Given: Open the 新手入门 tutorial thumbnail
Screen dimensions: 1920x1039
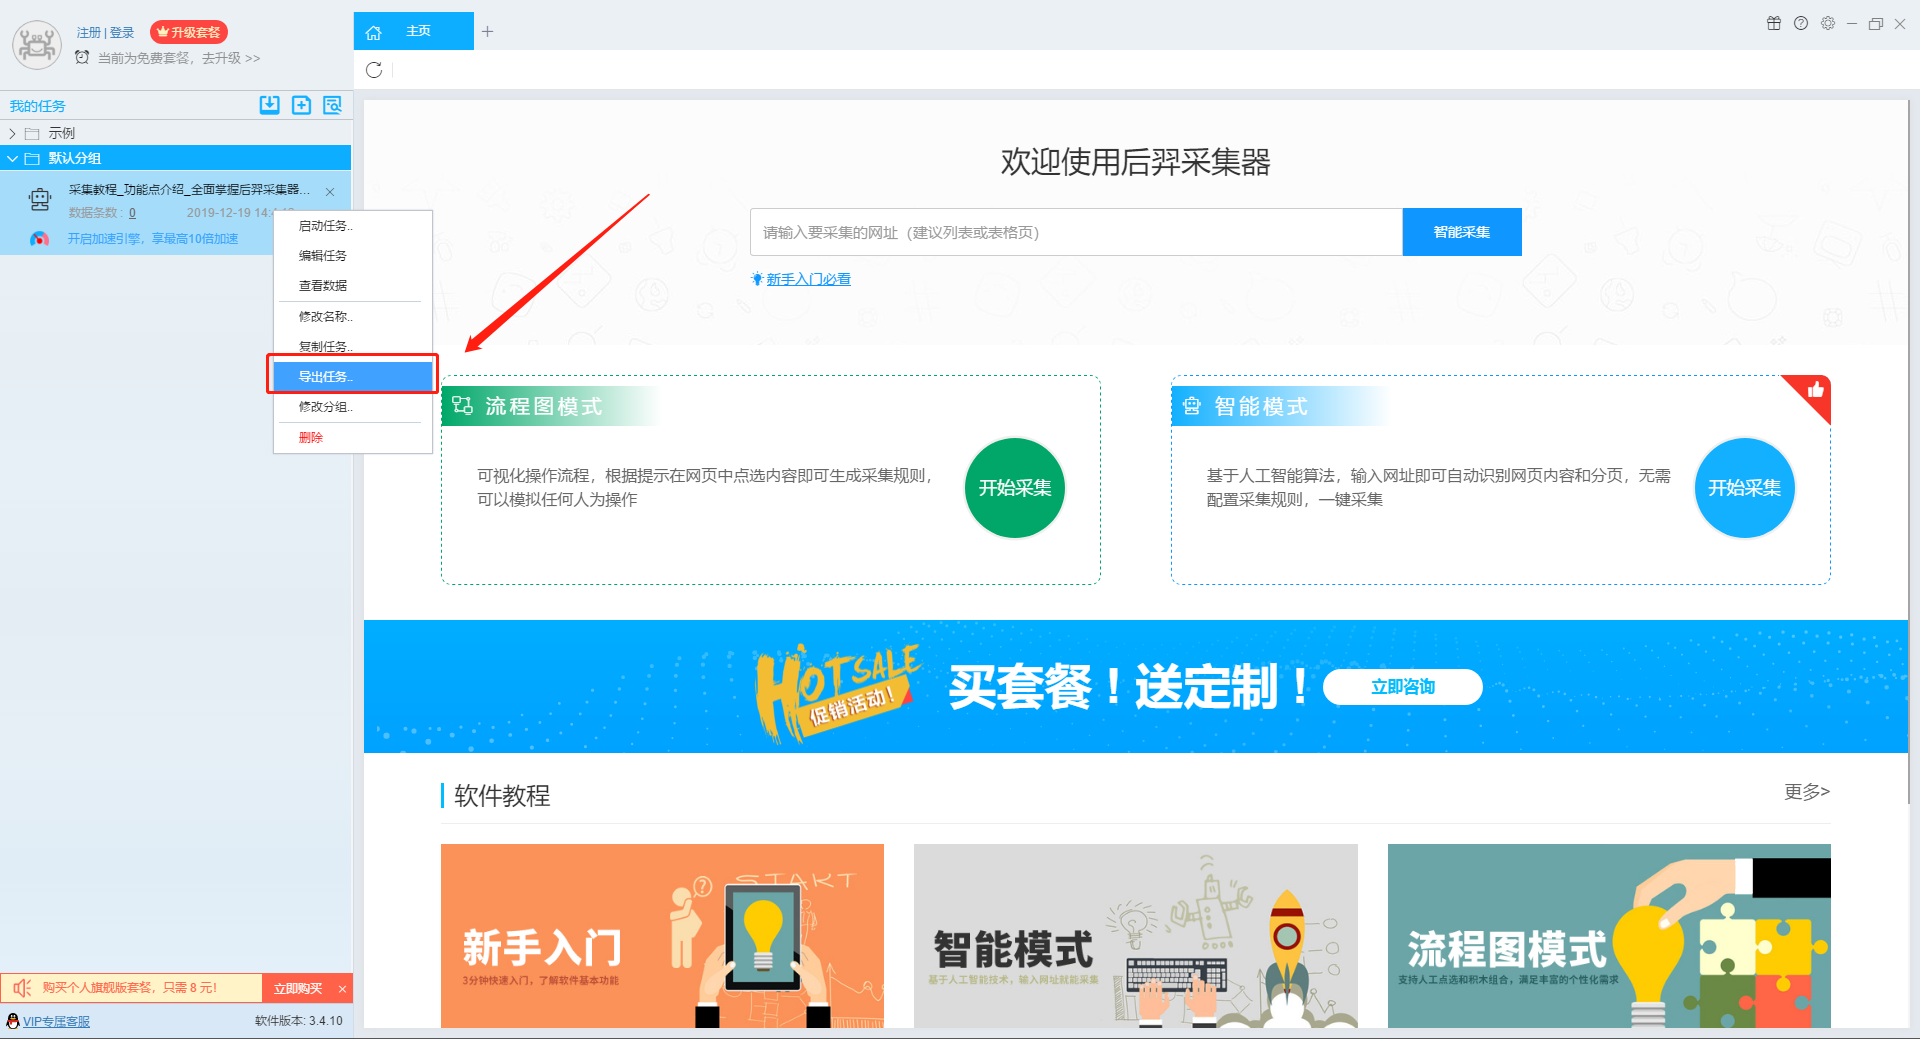Looking at the screenshot, I should tap(662, 935).
